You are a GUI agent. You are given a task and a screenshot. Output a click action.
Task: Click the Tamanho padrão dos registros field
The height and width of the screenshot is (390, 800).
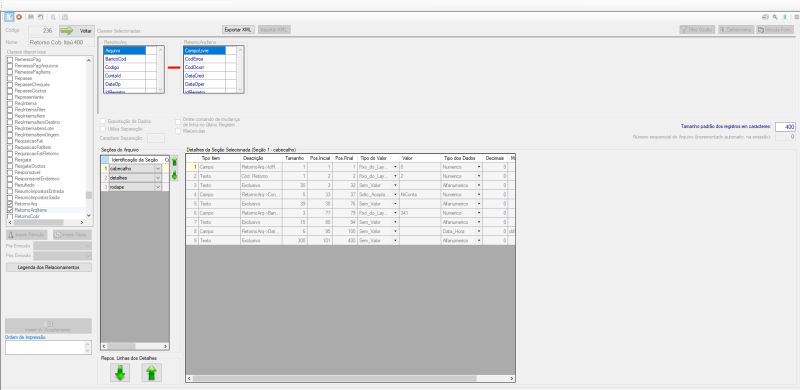coord(784,127)
